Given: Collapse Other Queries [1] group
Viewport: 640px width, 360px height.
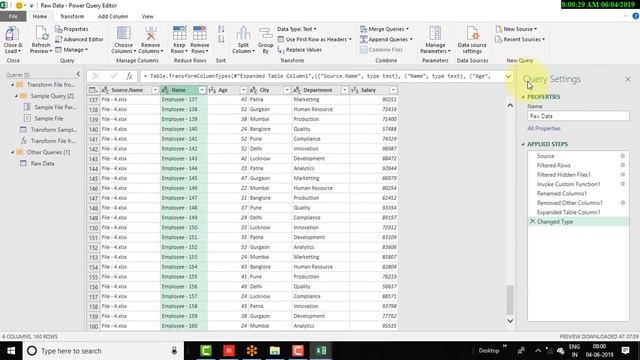Looking at the screenshot, I should [13, 152].
